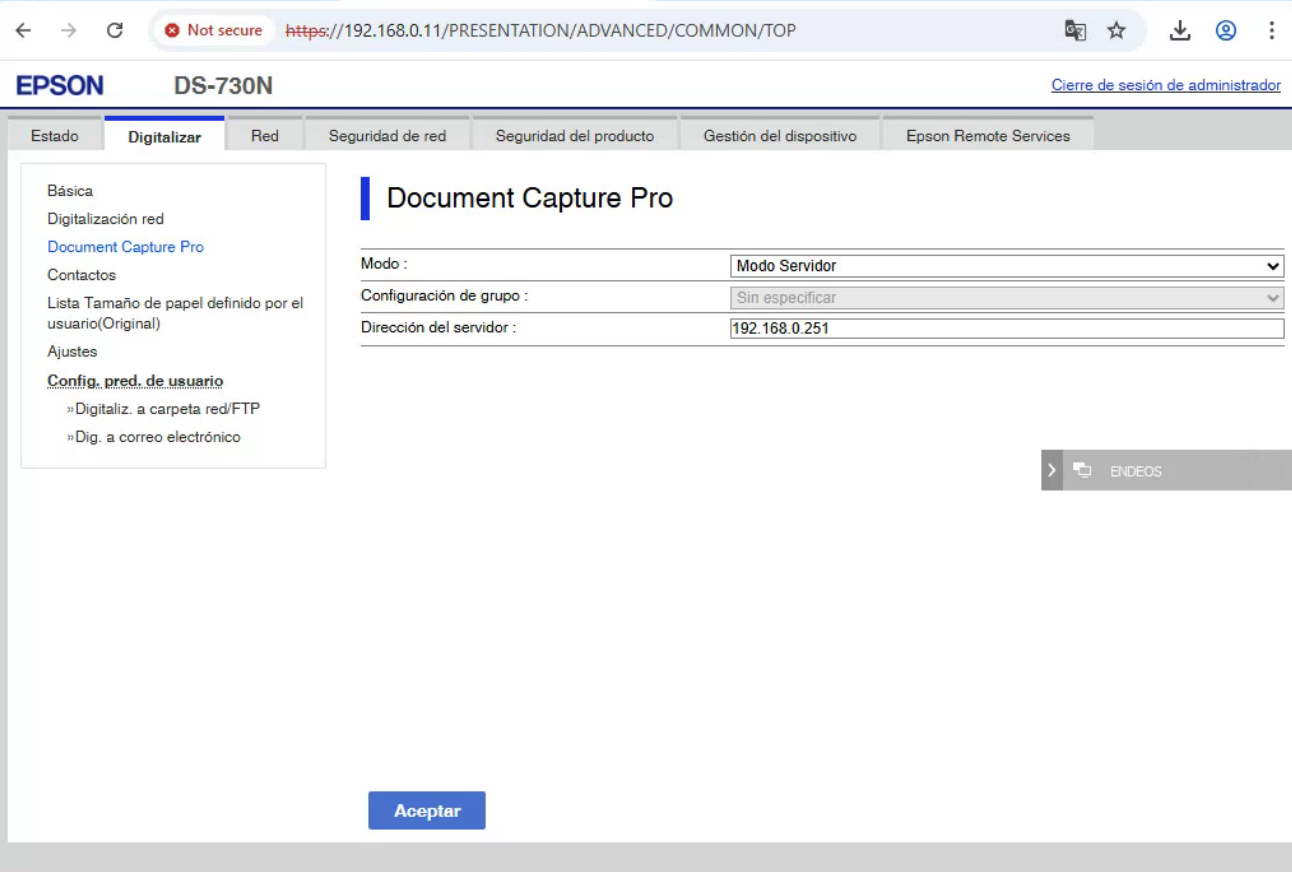Go to Gestión del dispositivo tab
1292x872 pixels.
[780, 136]
